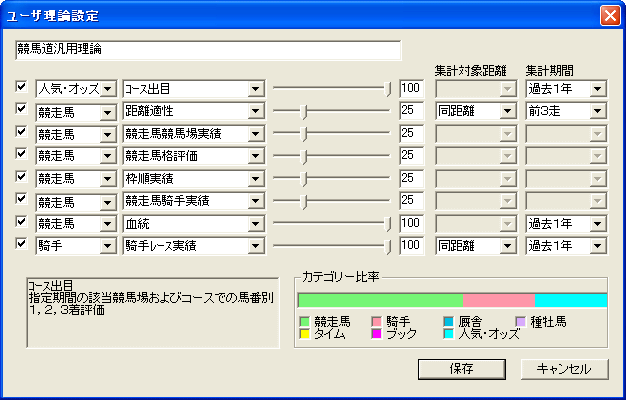Click the magenta ブック legend swatch
626x400 pixels.
tap(376, 334)
